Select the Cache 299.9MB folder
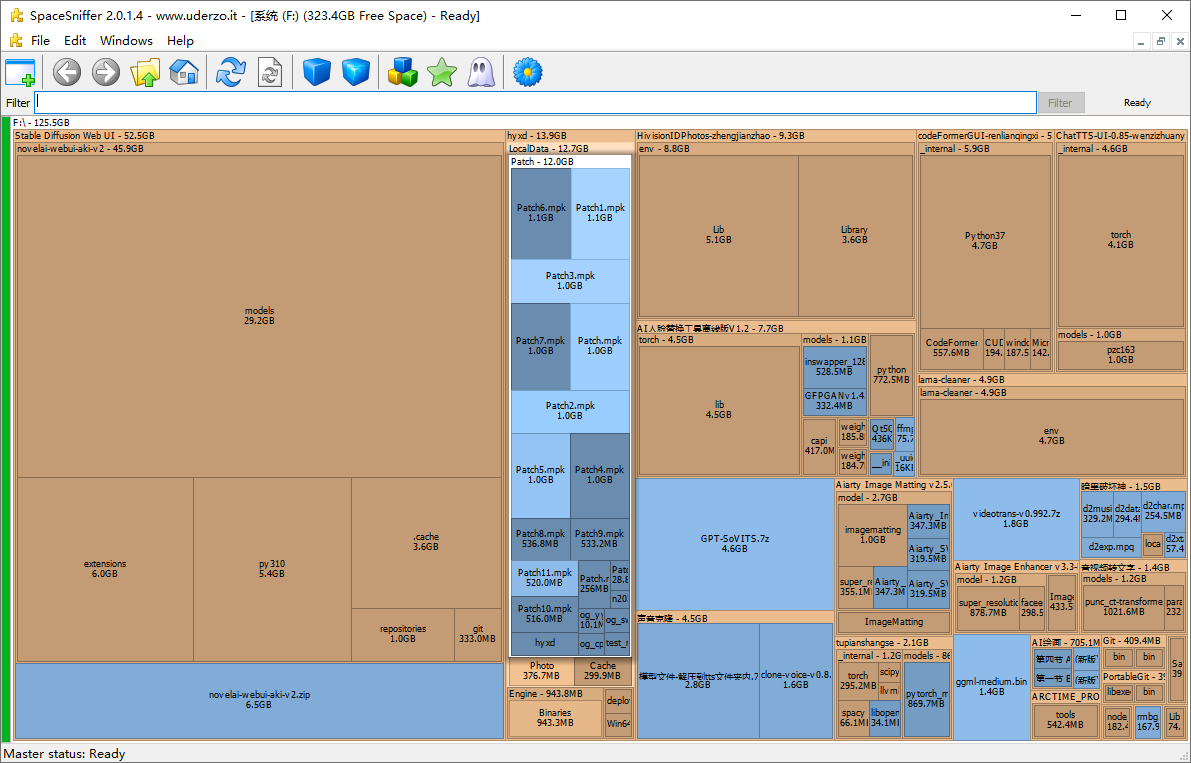 point(603,671)
